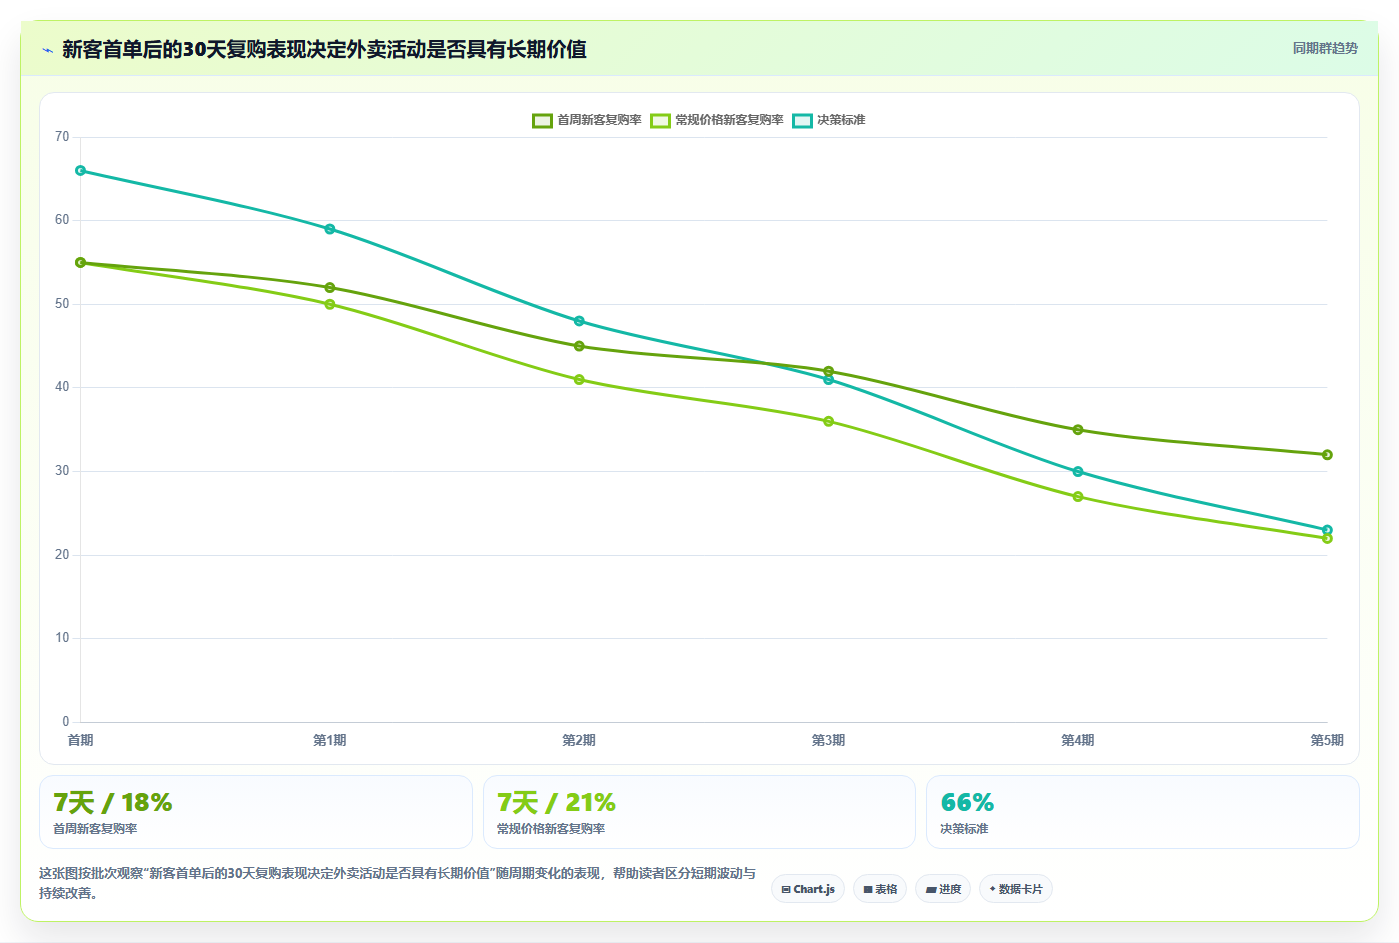Click the 第2期 x-axis label

tap(579, 740)
